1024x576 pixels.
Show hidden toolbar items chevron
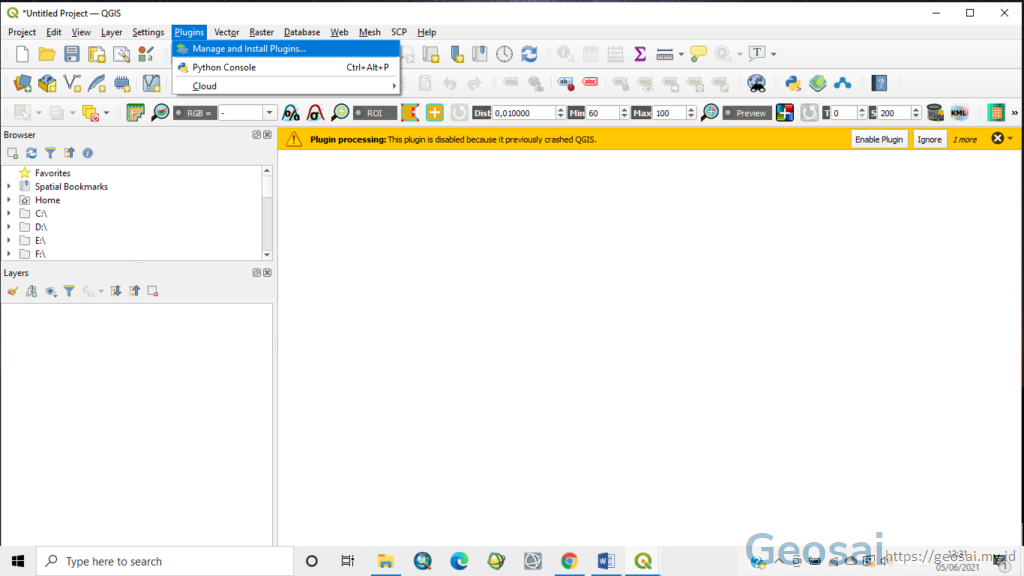[x=1015, y=113]
